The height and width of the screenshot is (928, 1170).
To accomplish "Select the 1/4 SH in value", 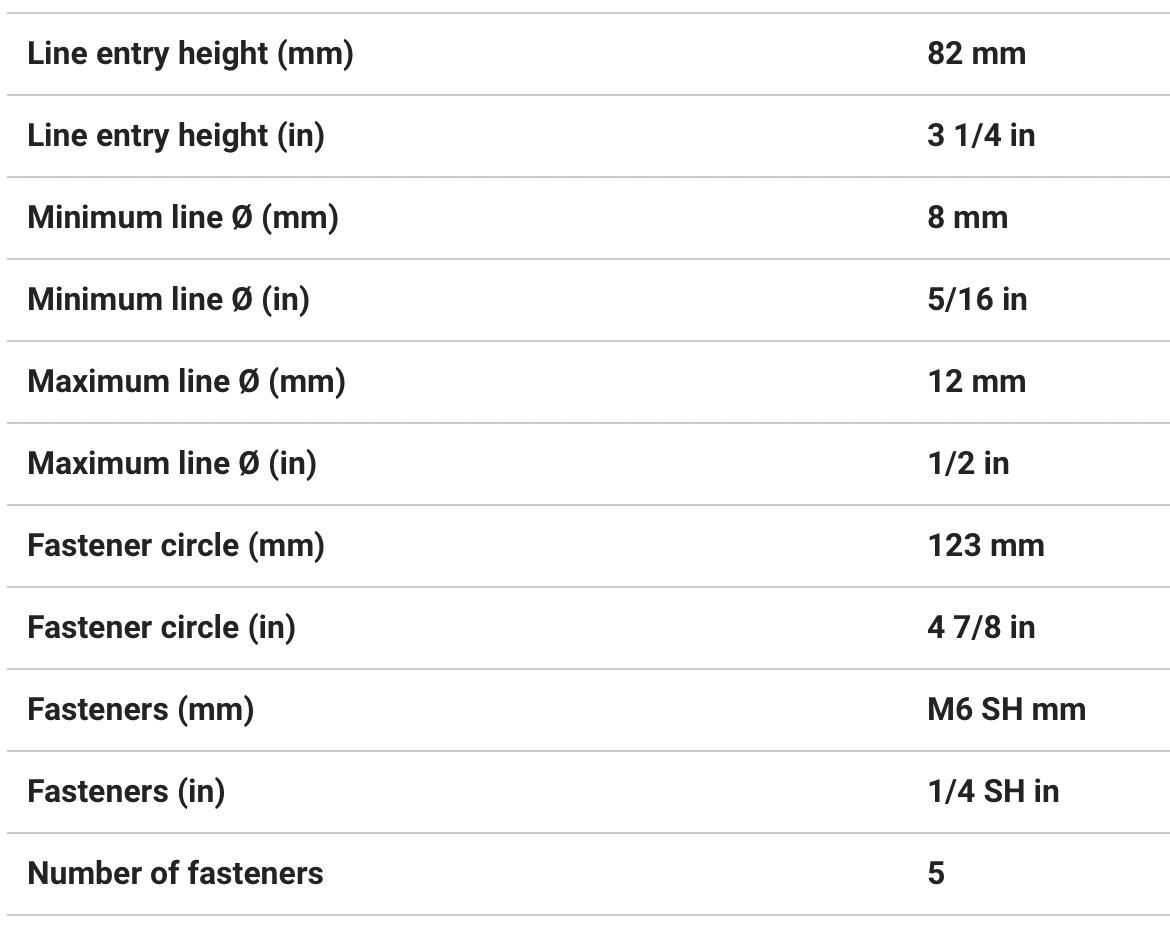I will coord(992,792).
